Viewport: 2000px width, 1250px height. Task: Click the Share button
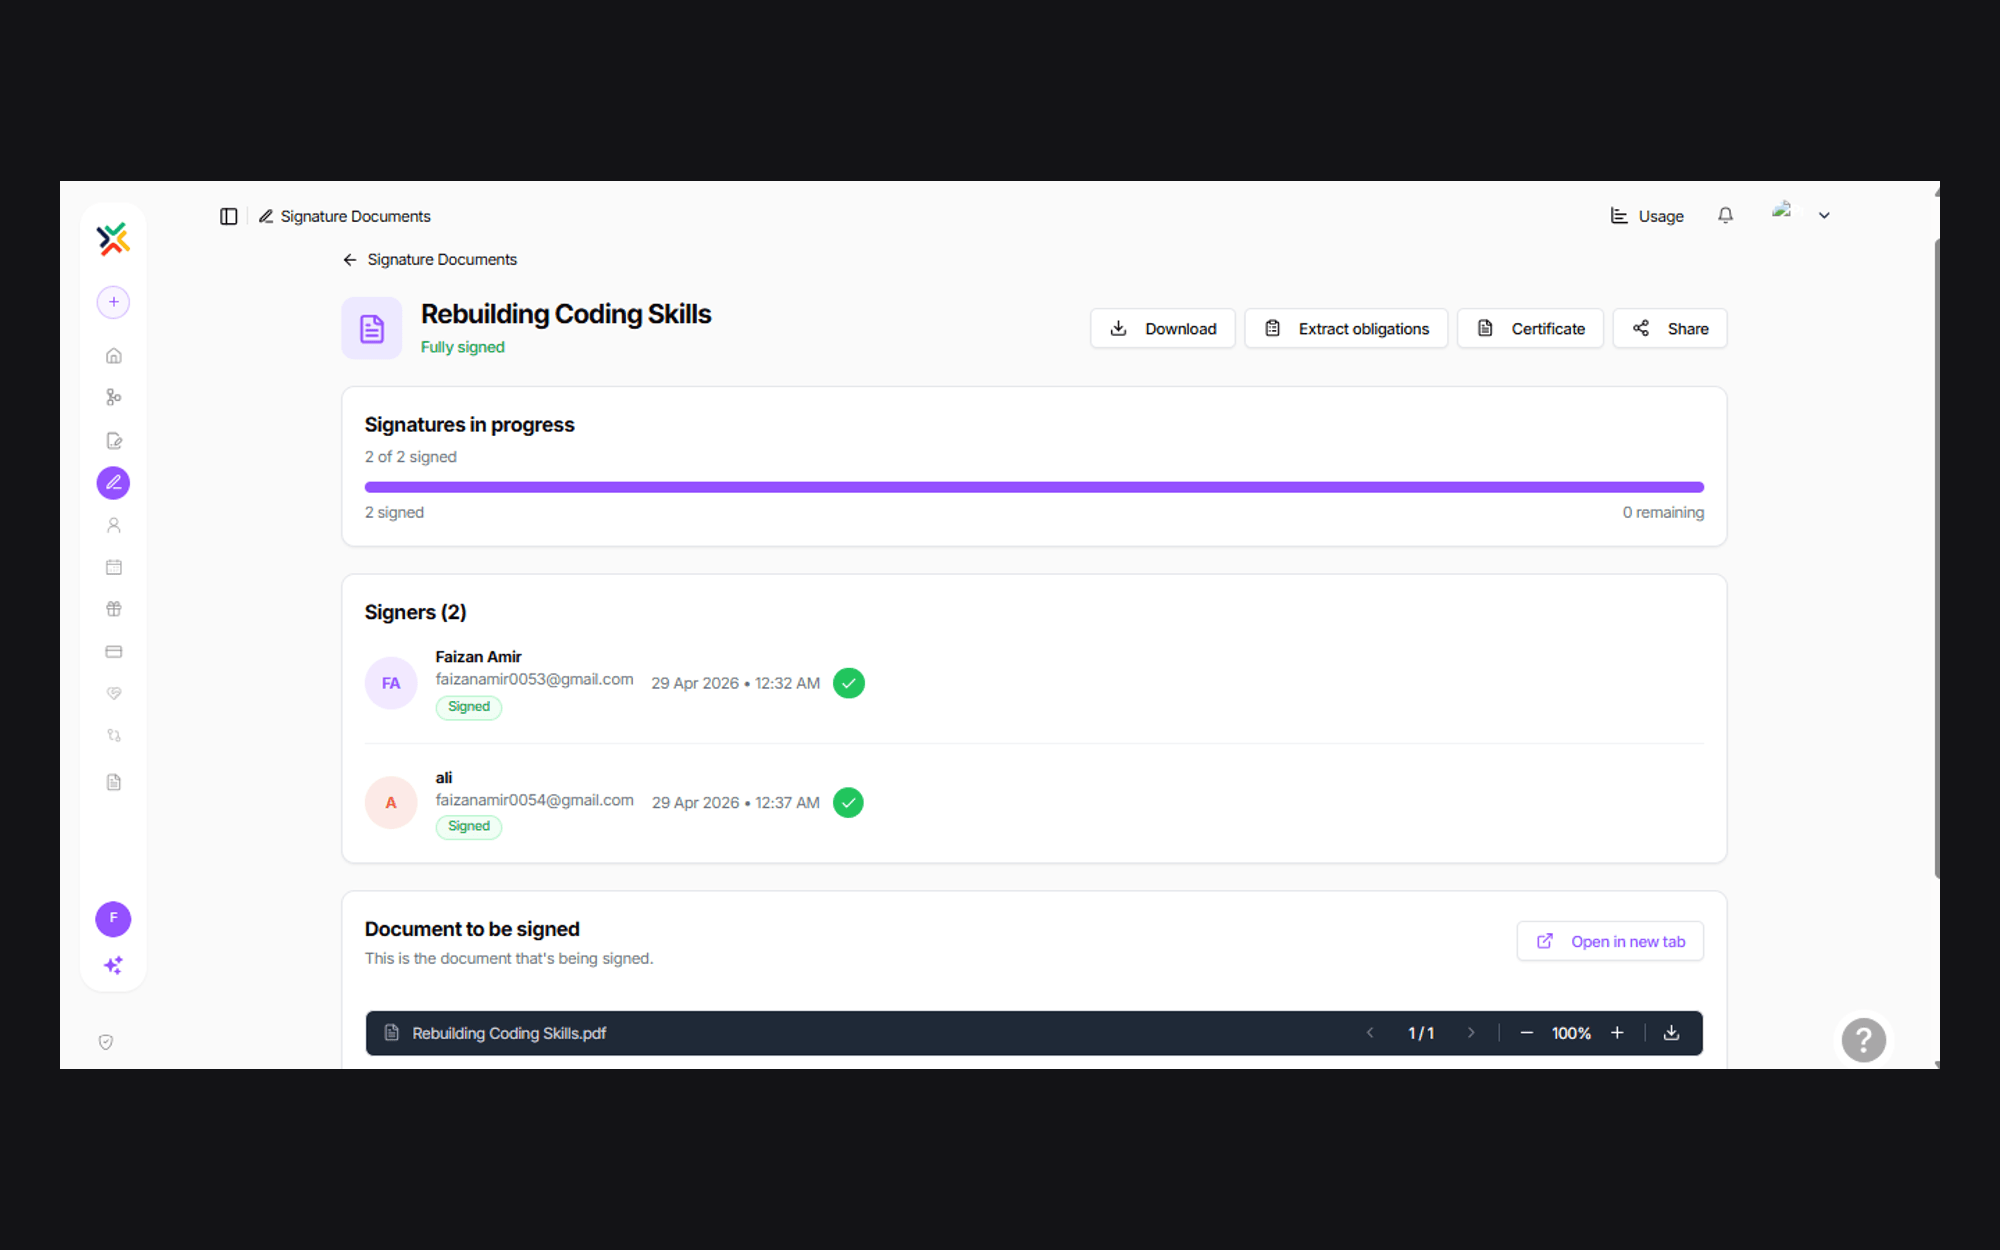1670,328
